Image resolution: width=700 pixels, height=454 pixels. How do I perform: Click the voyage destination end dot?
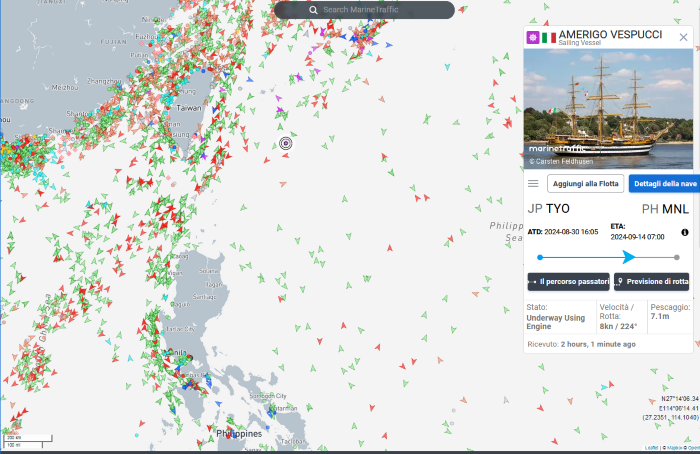click(x=677, y=257)
